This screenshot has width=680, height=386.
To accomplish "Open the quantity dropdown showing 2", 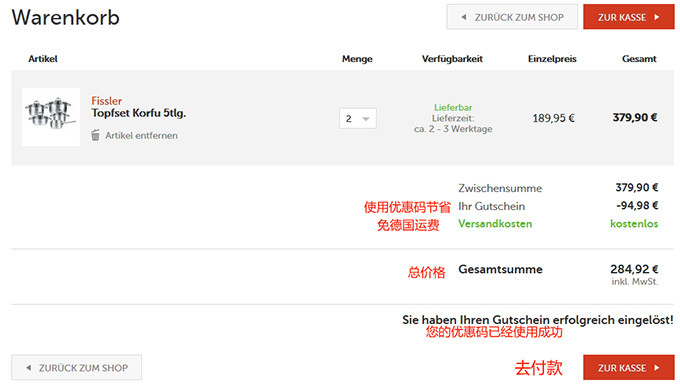I will [x=358, y=119].
